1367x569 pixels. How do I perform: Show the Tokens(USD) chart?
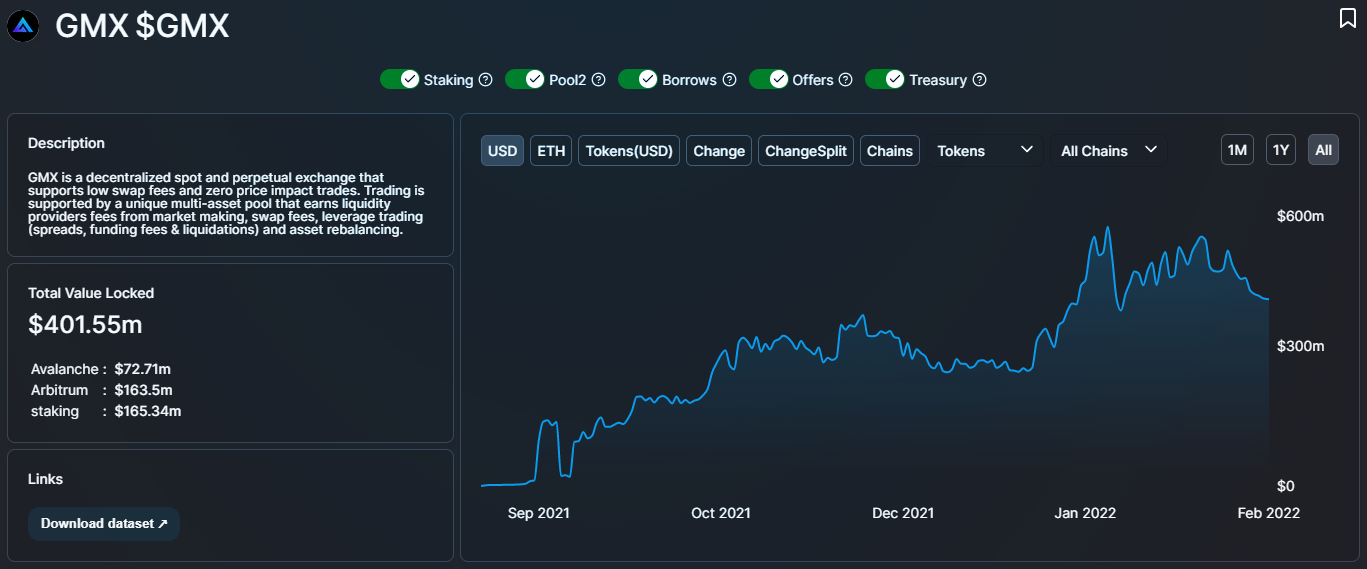[630, 151]
